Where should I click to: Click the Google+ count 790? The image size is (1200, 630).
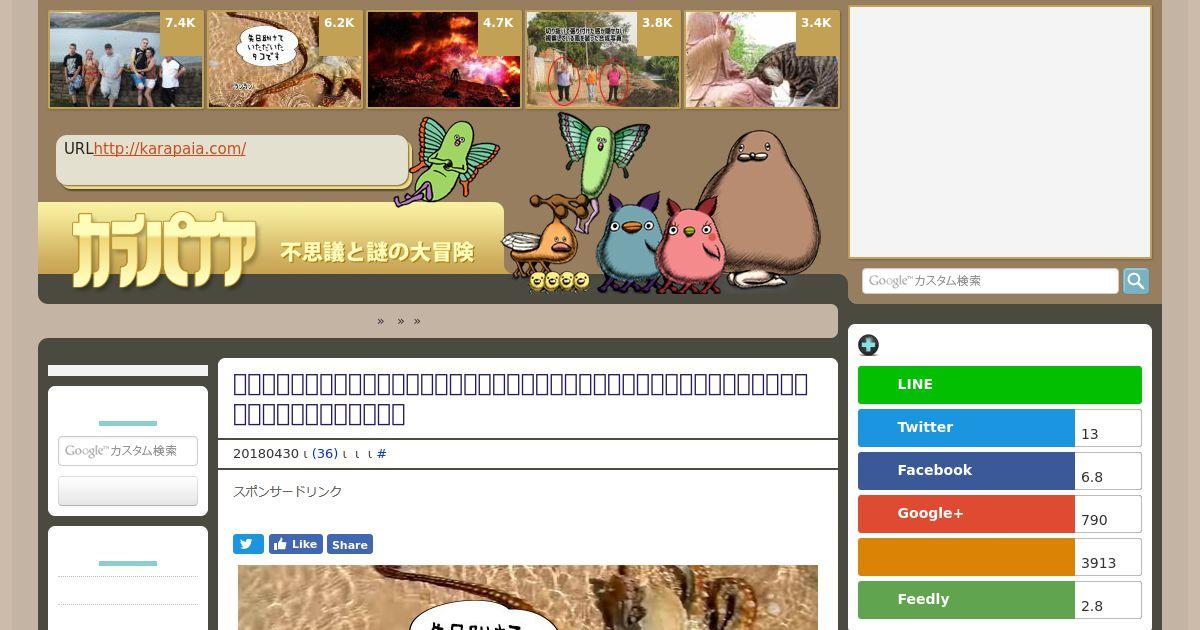(x=1108, y=514)
